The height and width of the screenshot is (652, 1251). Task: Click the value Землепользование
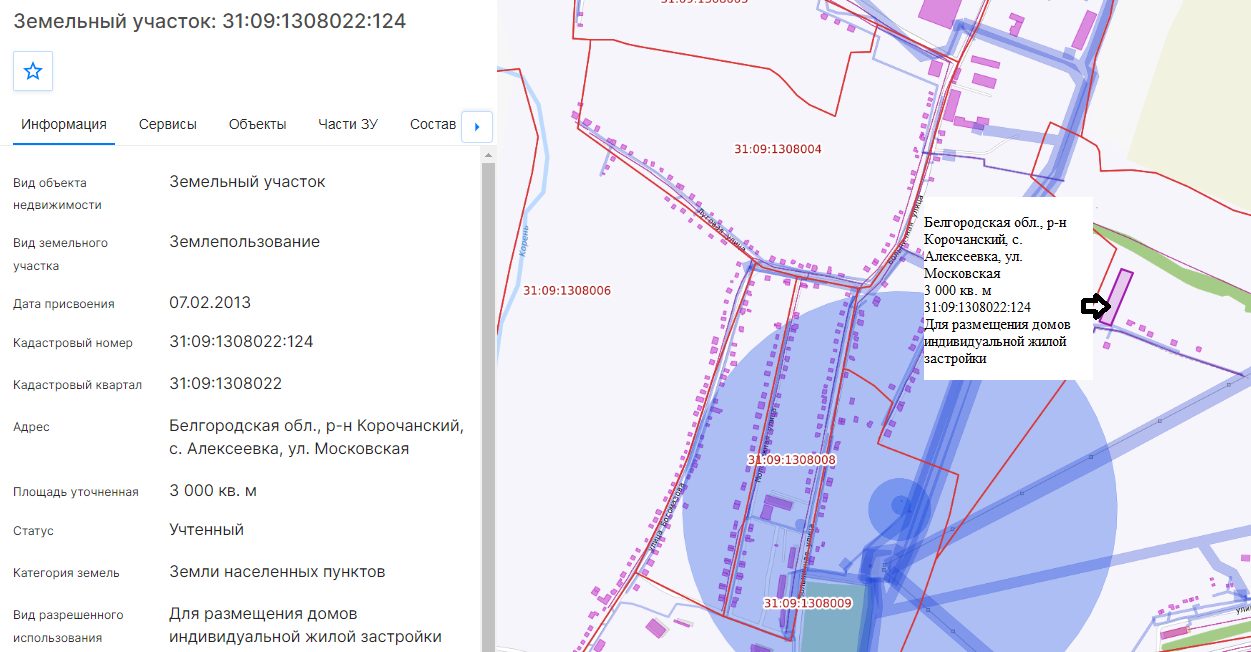(245, 242)
